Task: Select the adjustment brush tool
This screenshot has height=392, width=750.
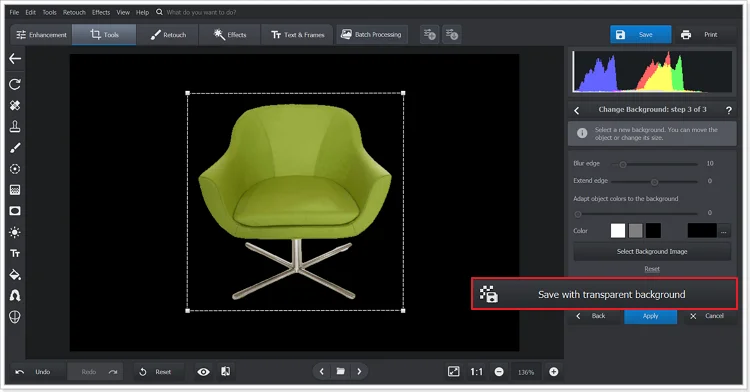Action: pyautogui.click(x=15, y=148)
